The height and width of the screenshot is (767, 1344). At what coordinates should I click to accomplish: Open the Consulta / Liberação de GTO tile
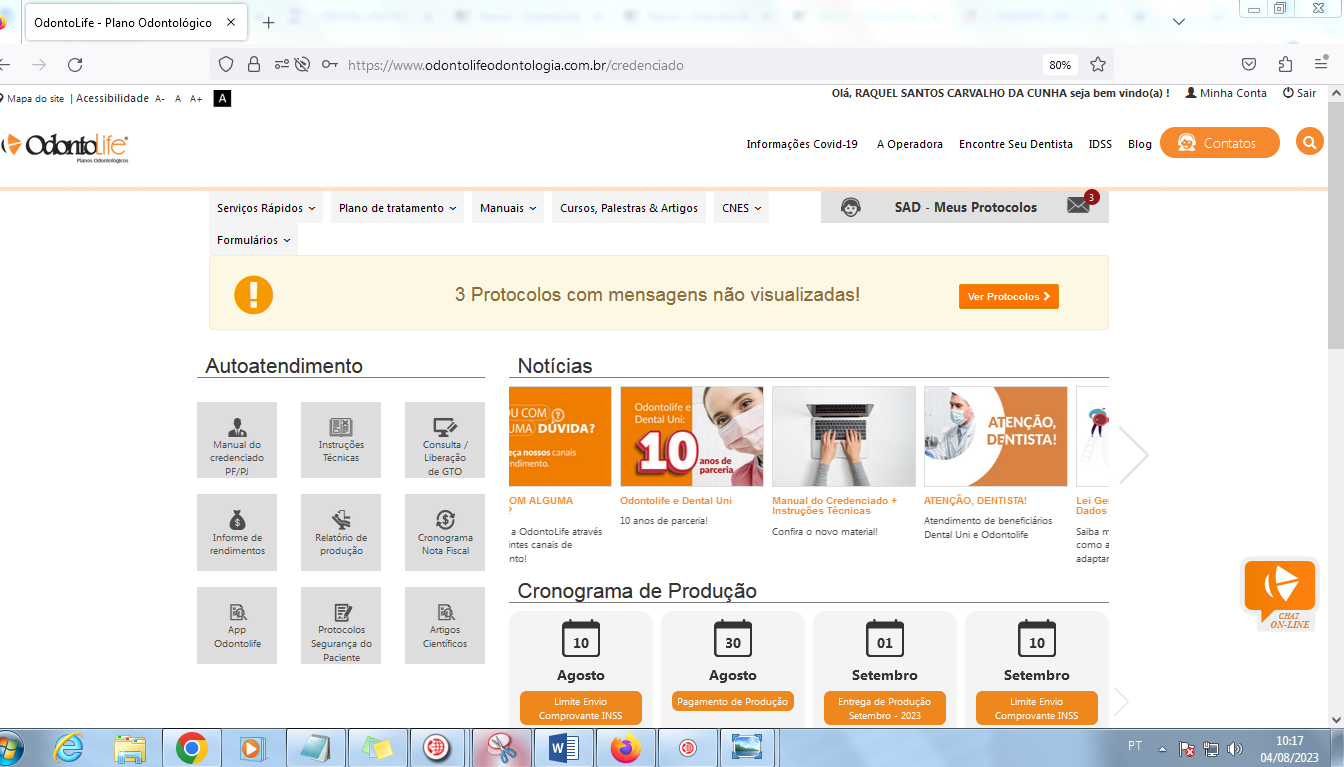[445, 440]
